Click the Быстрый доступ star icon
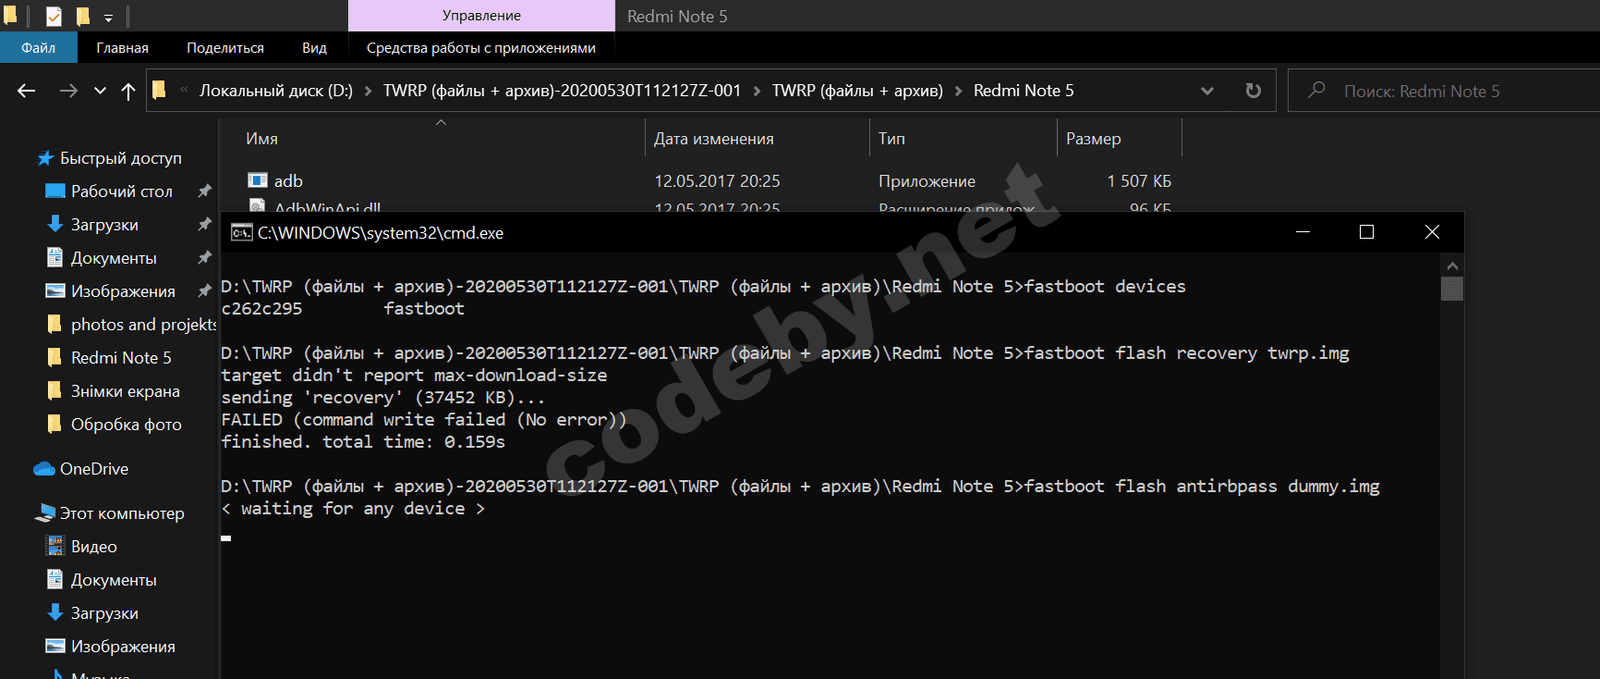This screenshot has width=1600, height=679. pyautogui.click(x=45, y=158)
